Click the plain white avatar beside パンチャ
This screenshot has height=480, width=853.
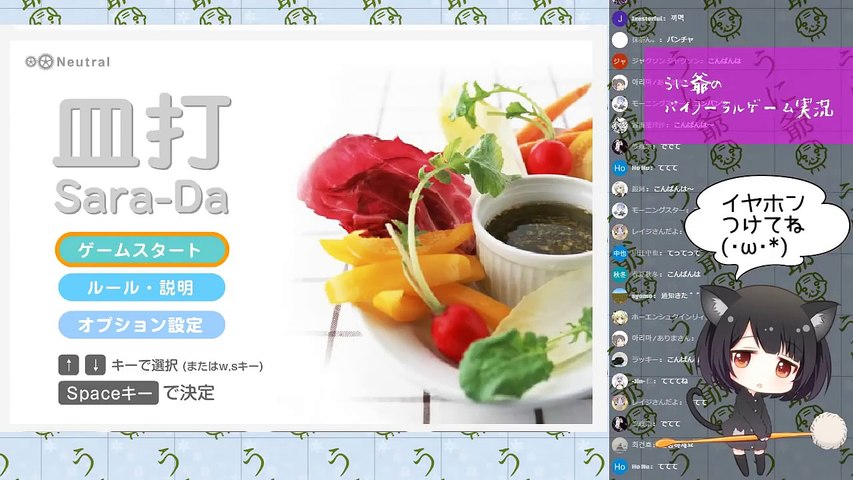pos(620,40)
